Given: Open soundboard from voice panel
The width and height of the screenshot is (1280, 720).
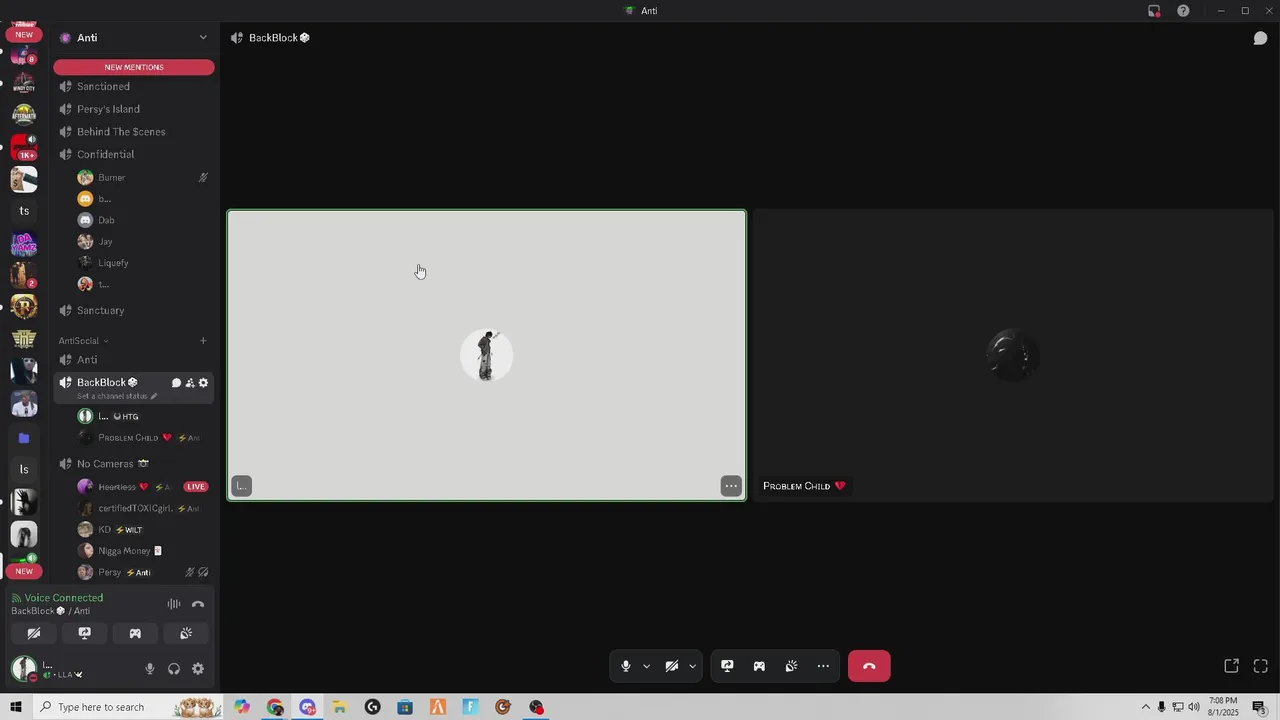Looking at the screenshot, I should click(x=186, y=633).
